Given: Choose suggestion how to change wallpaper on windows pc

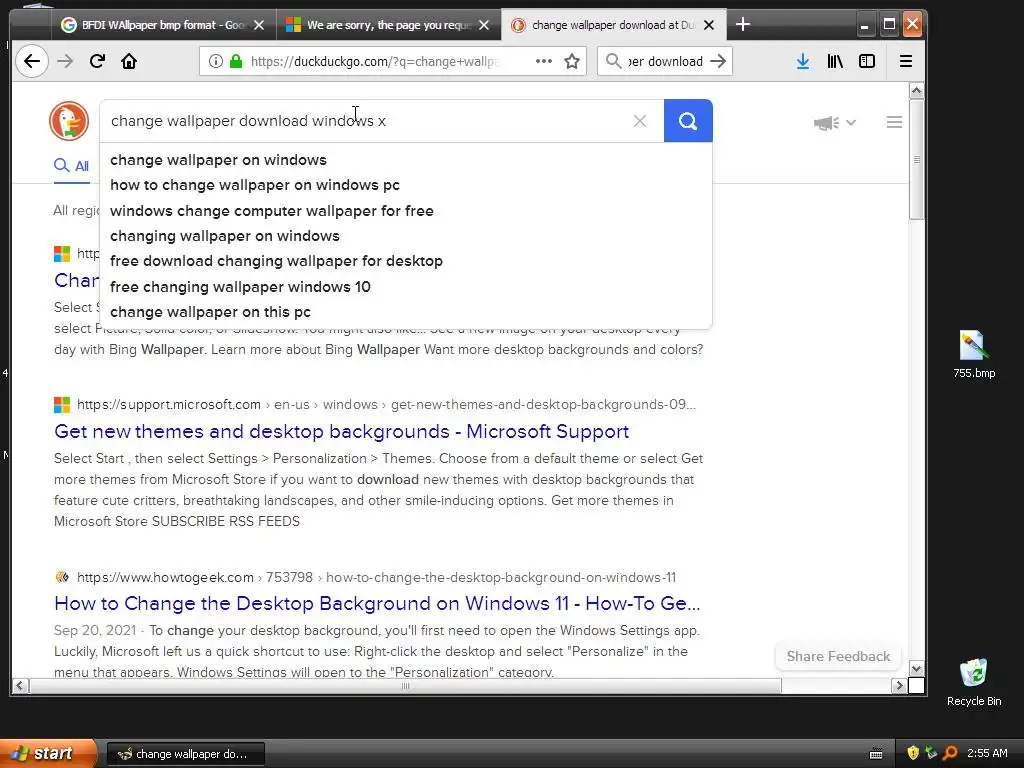Looking at the screenshot, I should point(255,185).
